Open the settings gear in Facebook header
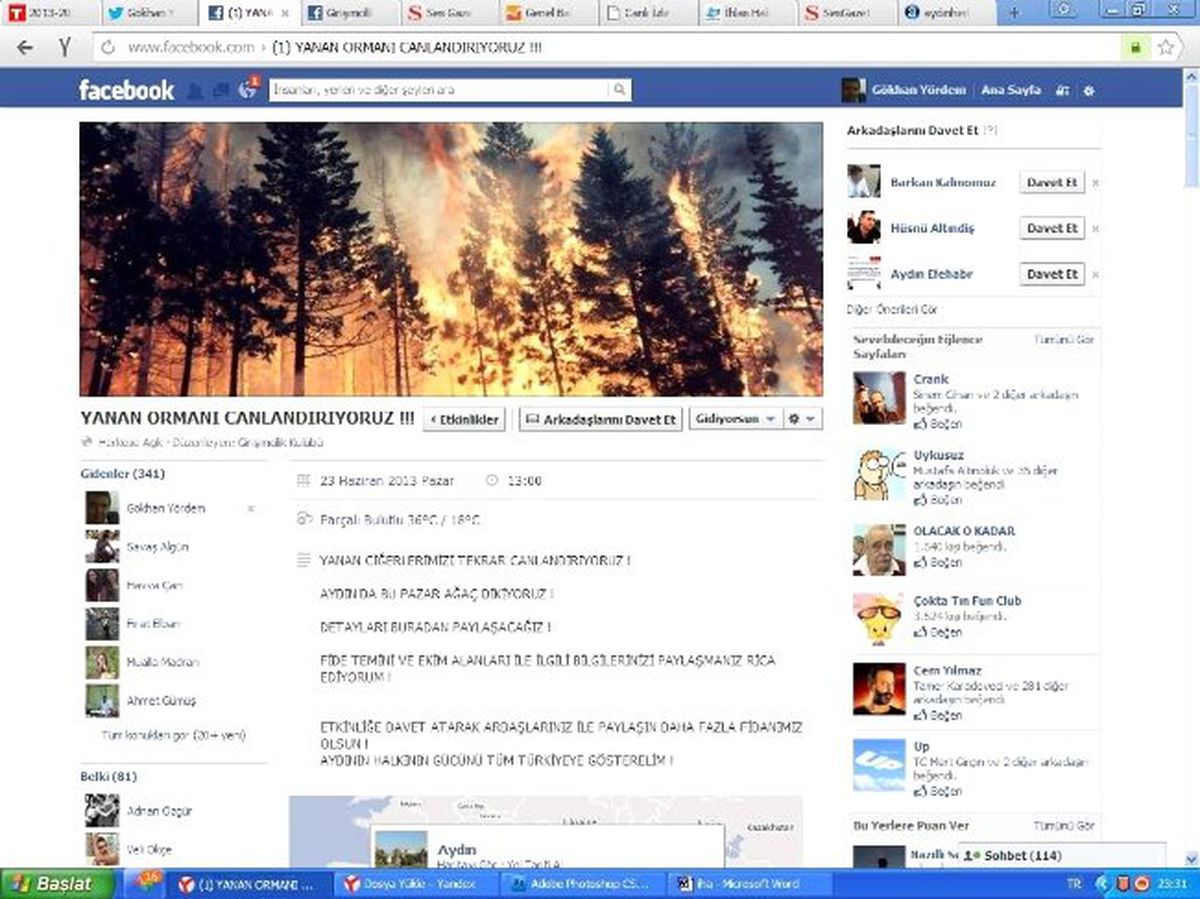The height and width of the screenshot is (899, 1200). pyautogui.click(x=1089, y=90)
